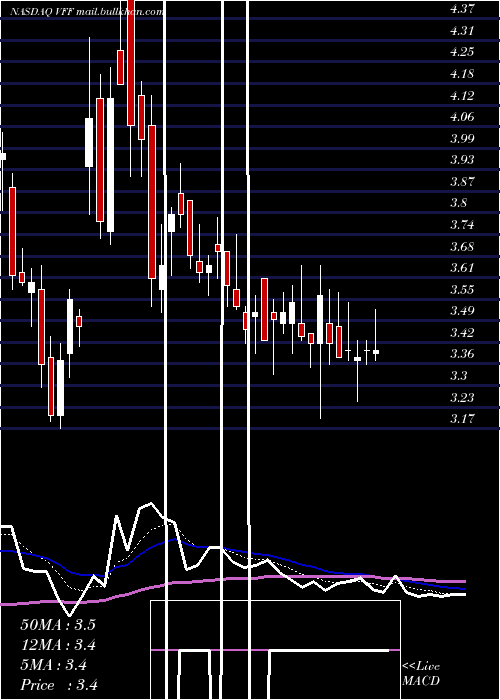Click the 3.3 price axis label

point(458,375)
